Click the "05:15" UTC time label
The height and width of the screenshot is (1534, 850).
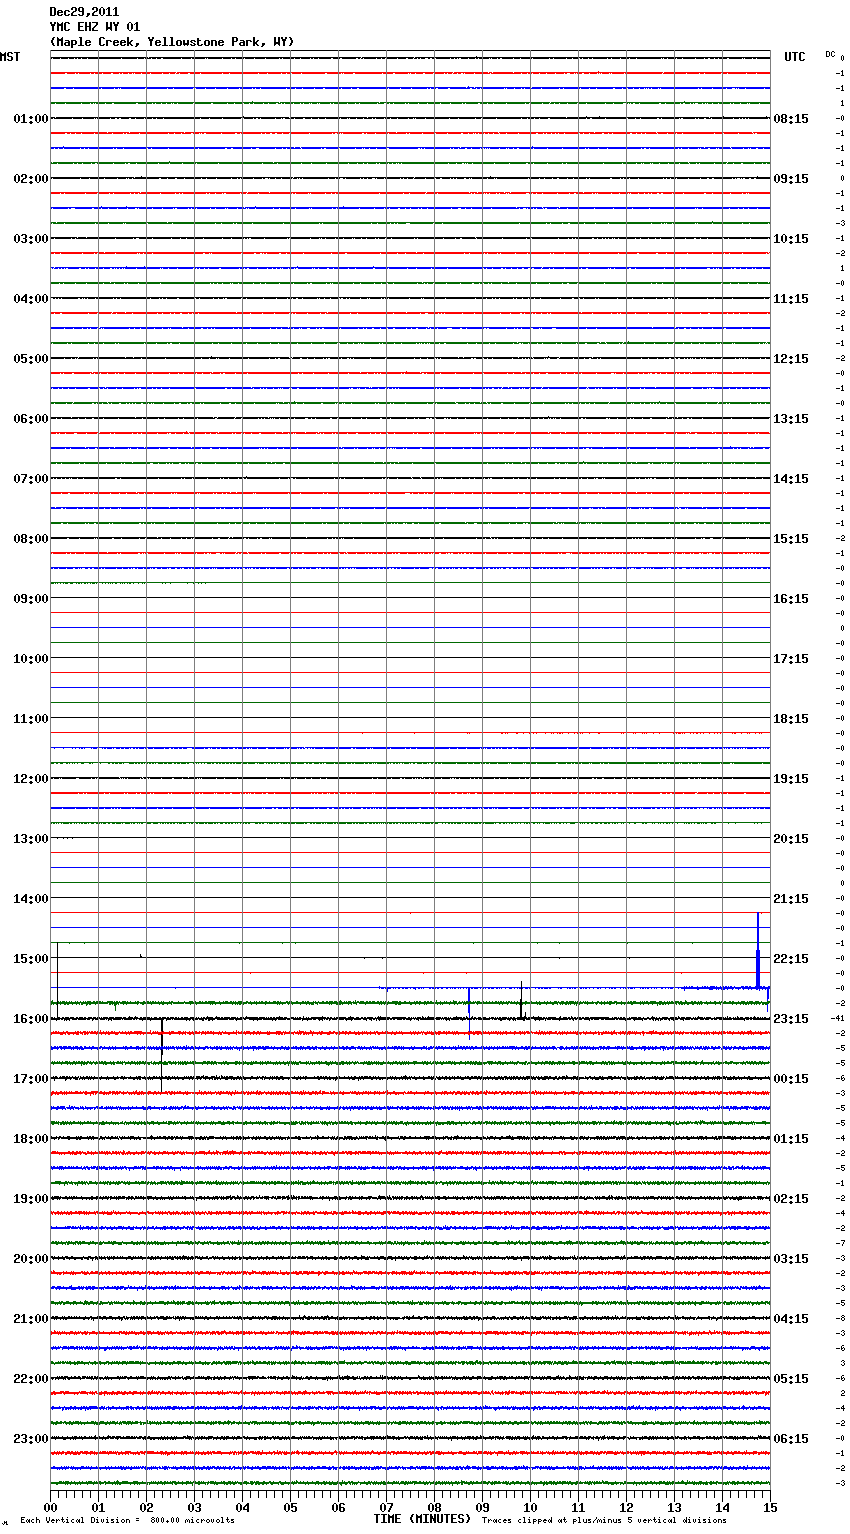pos(791,1379)
